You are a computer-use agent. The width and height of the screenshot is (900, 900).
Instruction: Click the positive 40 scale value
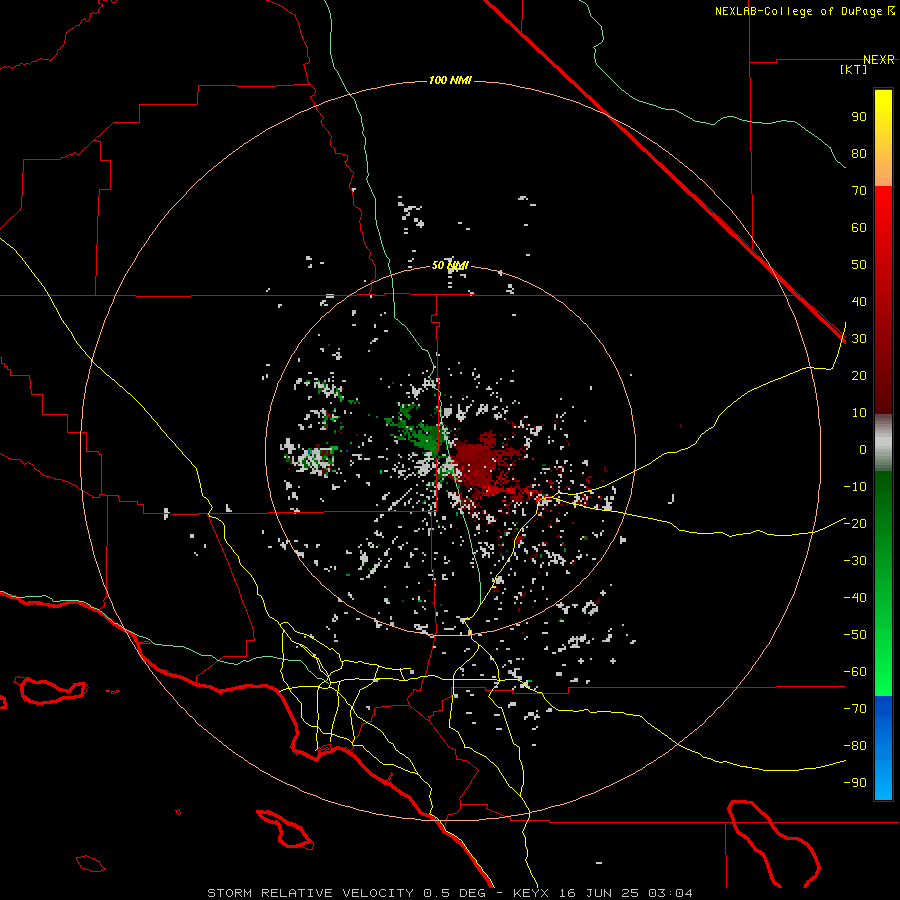pyautogui.click(x=859, y=301)
